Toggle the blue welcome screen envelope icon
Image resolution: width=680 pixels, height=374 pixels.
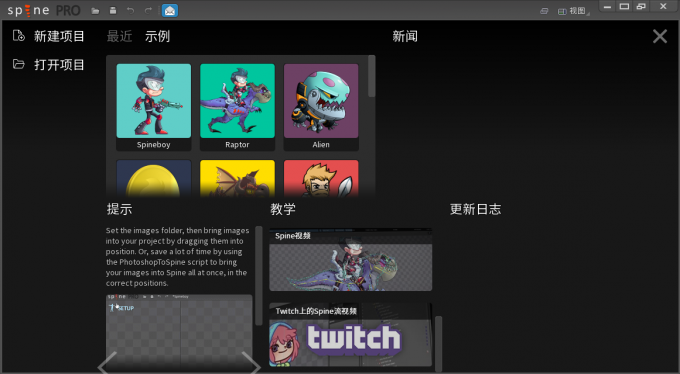[x=170, y=11]
